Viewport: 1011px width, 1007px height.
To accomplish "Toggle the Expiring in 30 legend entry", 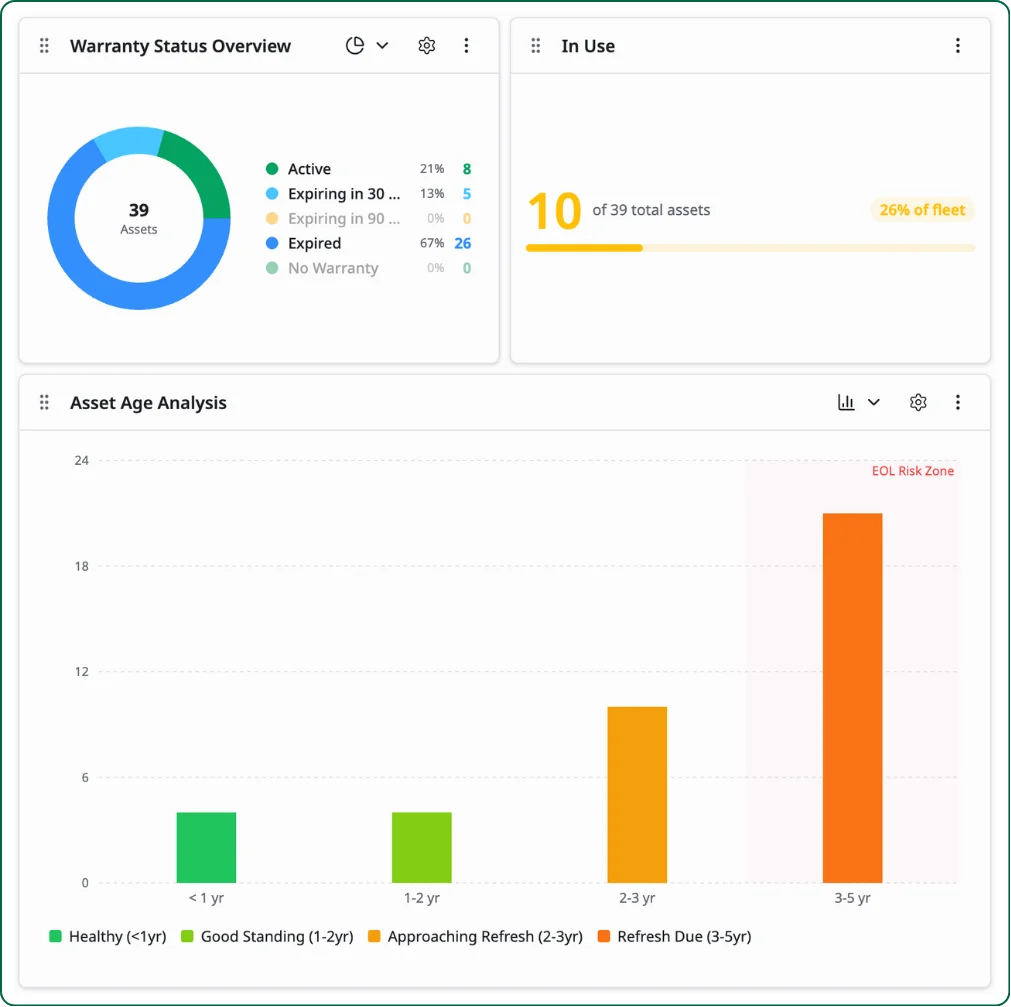I will [x=368, y=193].
